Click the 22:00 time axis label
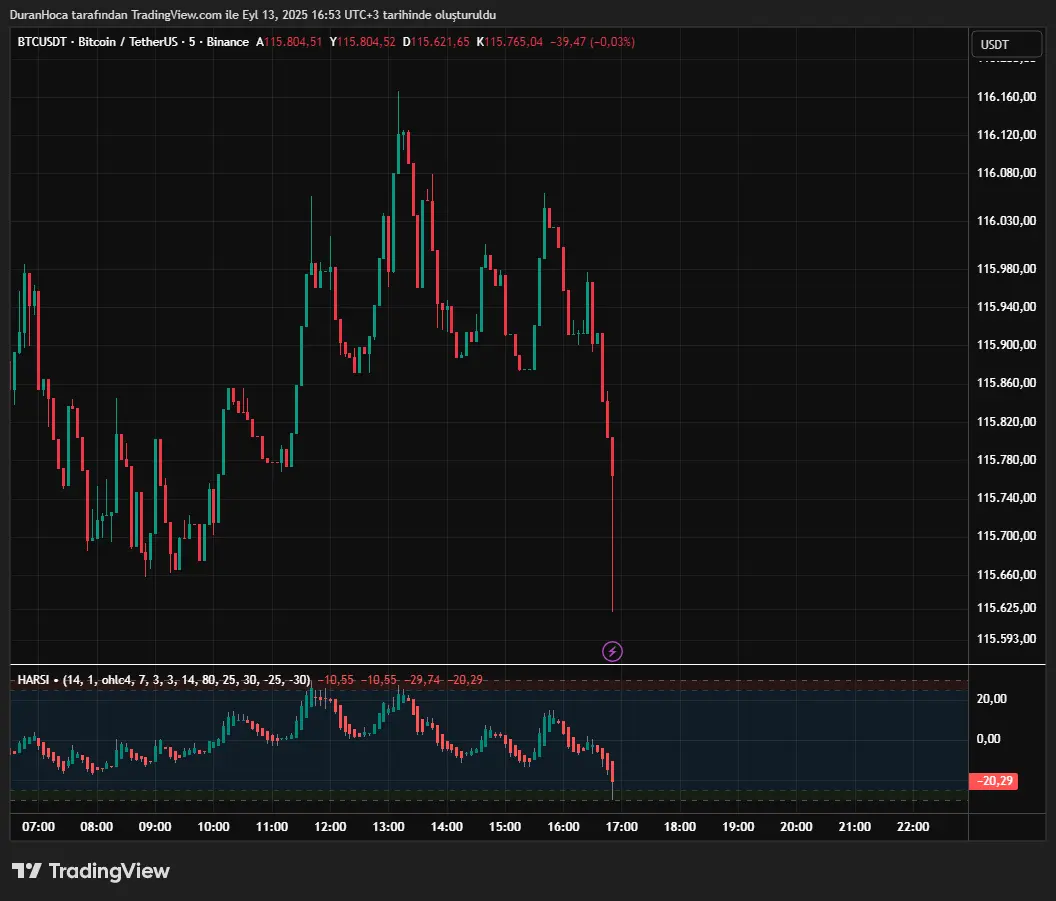Image resolution: width=1056 pixels, height=901 pixels. (x=913, y=826)
